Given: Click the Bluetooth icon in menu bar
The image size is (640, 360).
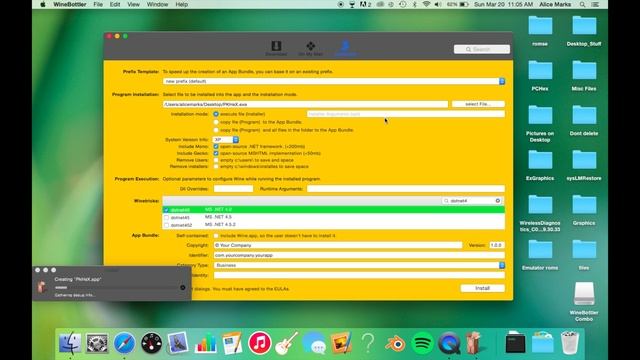Looking at the screenshot, I should 414,4.
